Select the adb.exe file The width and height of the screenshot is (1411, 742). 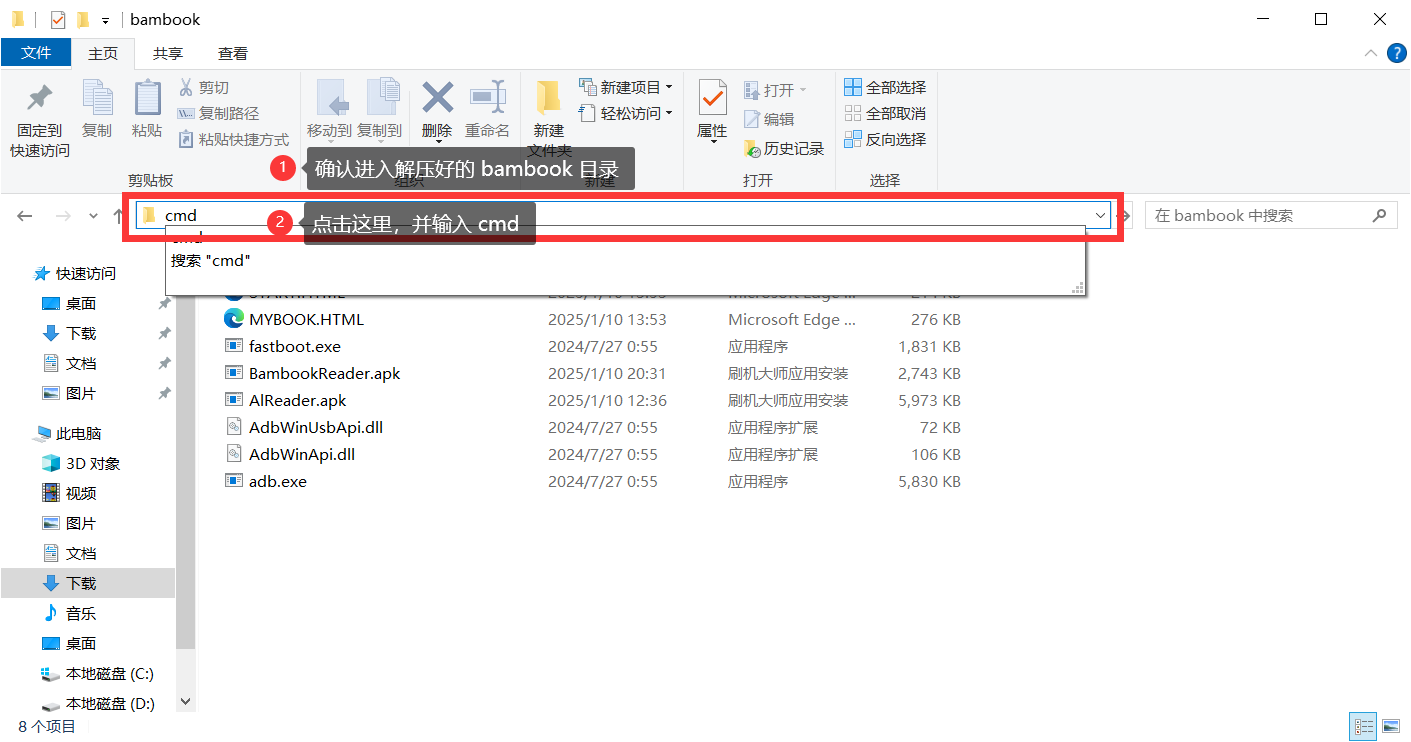[278, 481]
